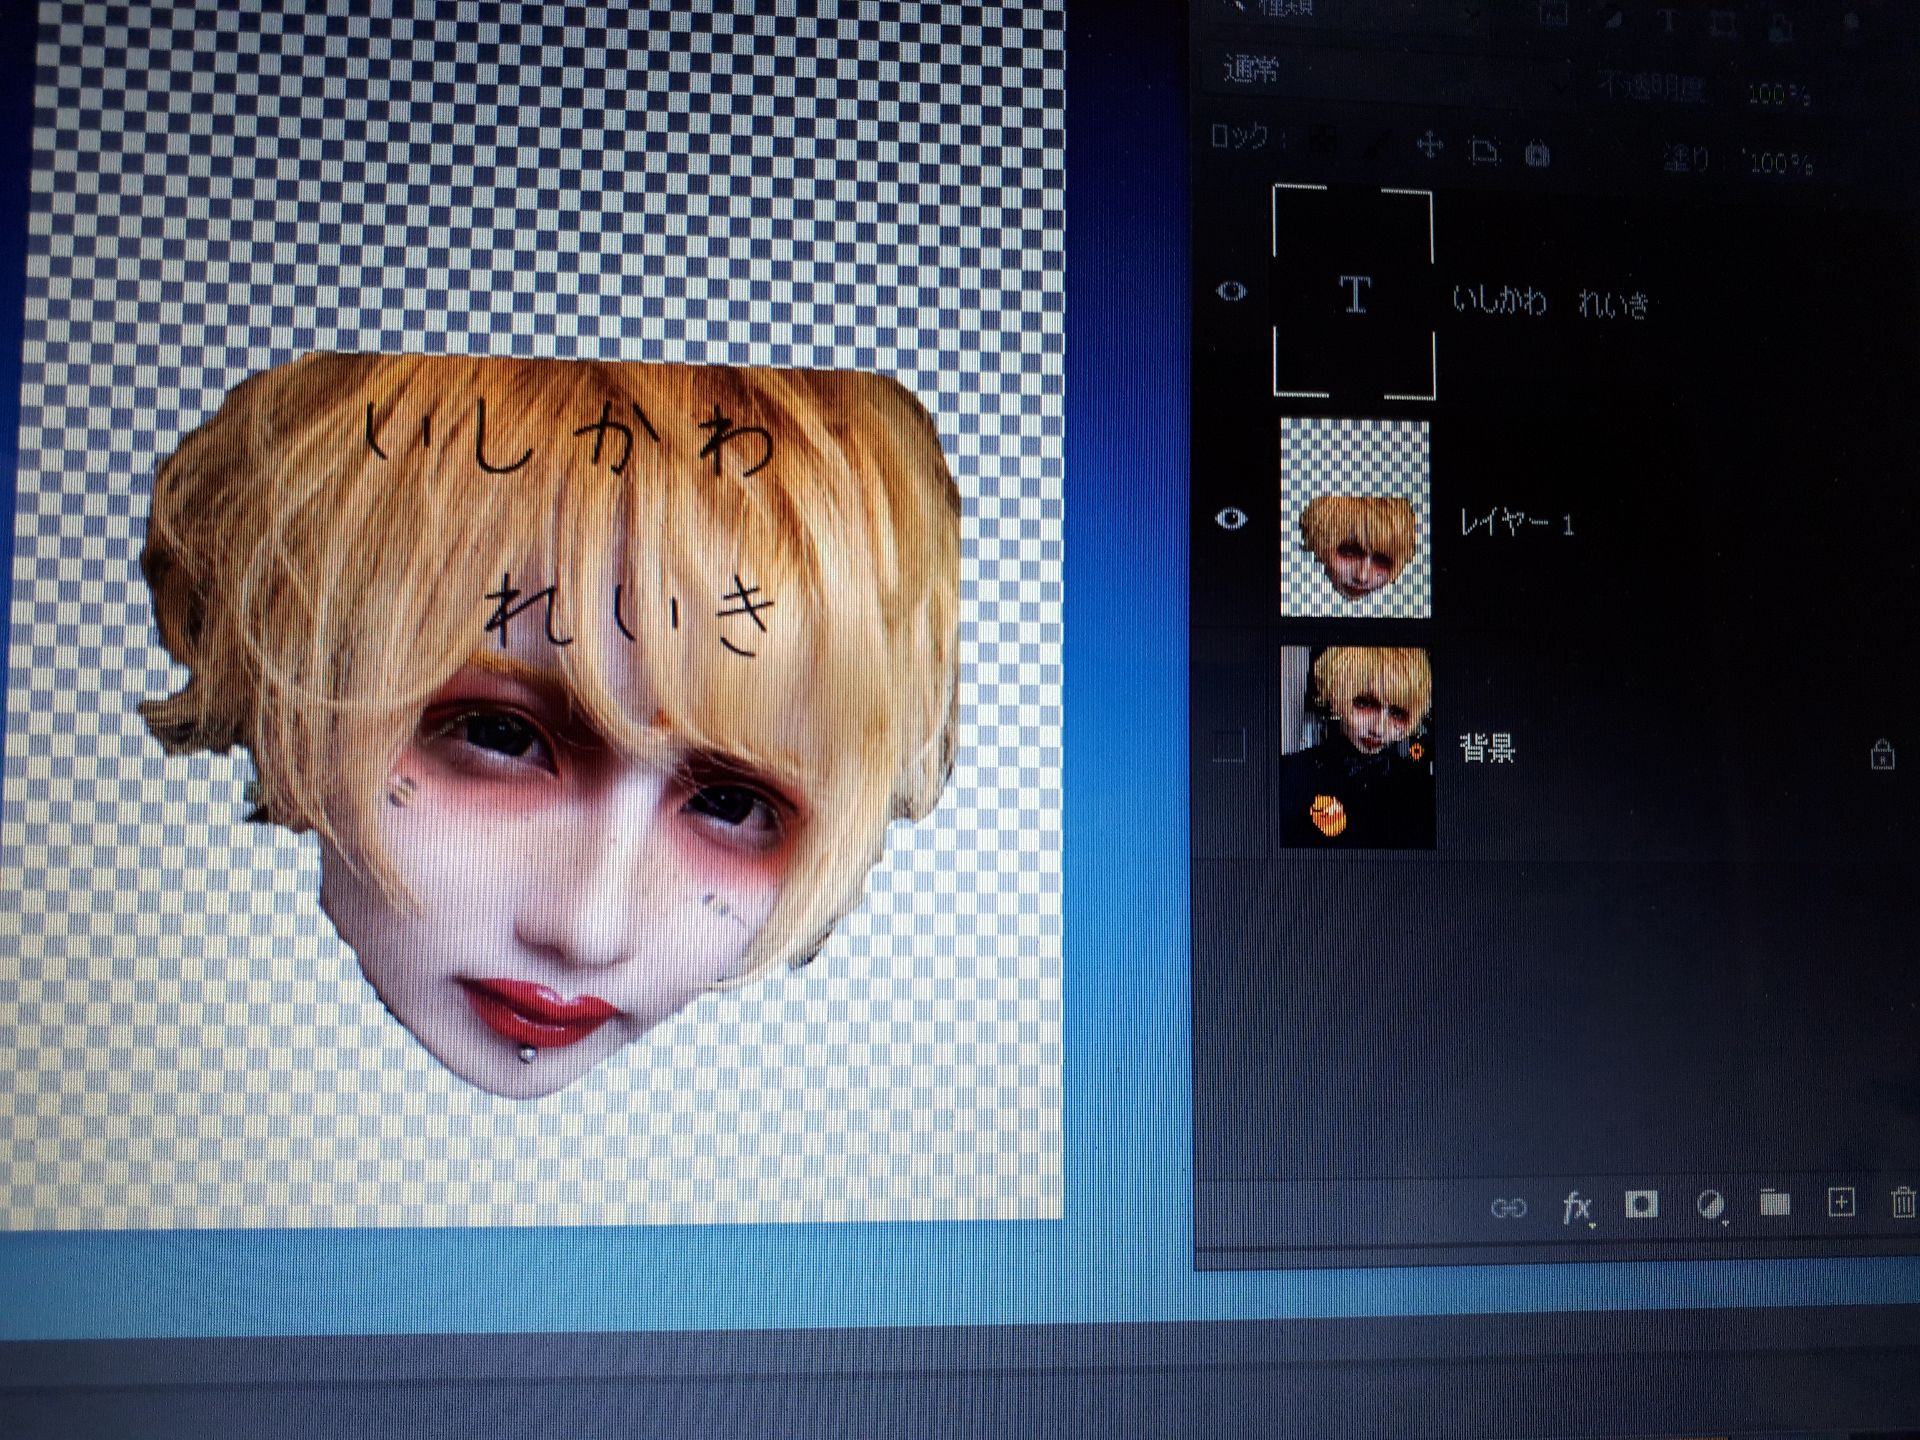Open the fx layer style menu

point(1576,1207)
